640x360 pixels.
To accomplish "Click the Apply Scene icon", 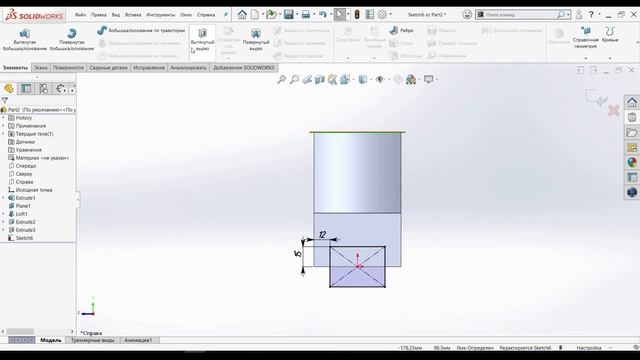I will pyautogui.click(x=411, y=79).
